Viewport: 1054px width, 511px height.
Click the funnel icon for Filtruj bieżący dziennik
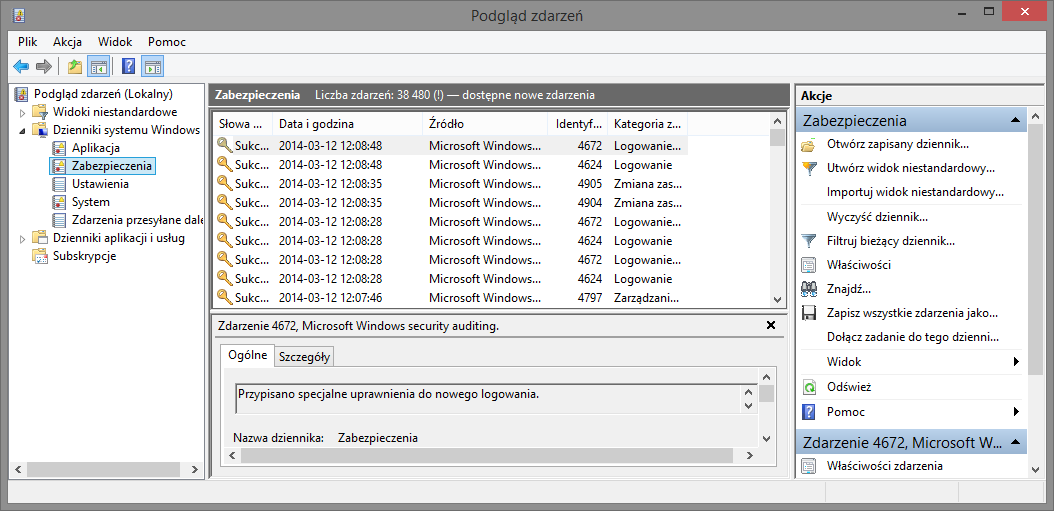pyautogui.click(x=809, y=241)
